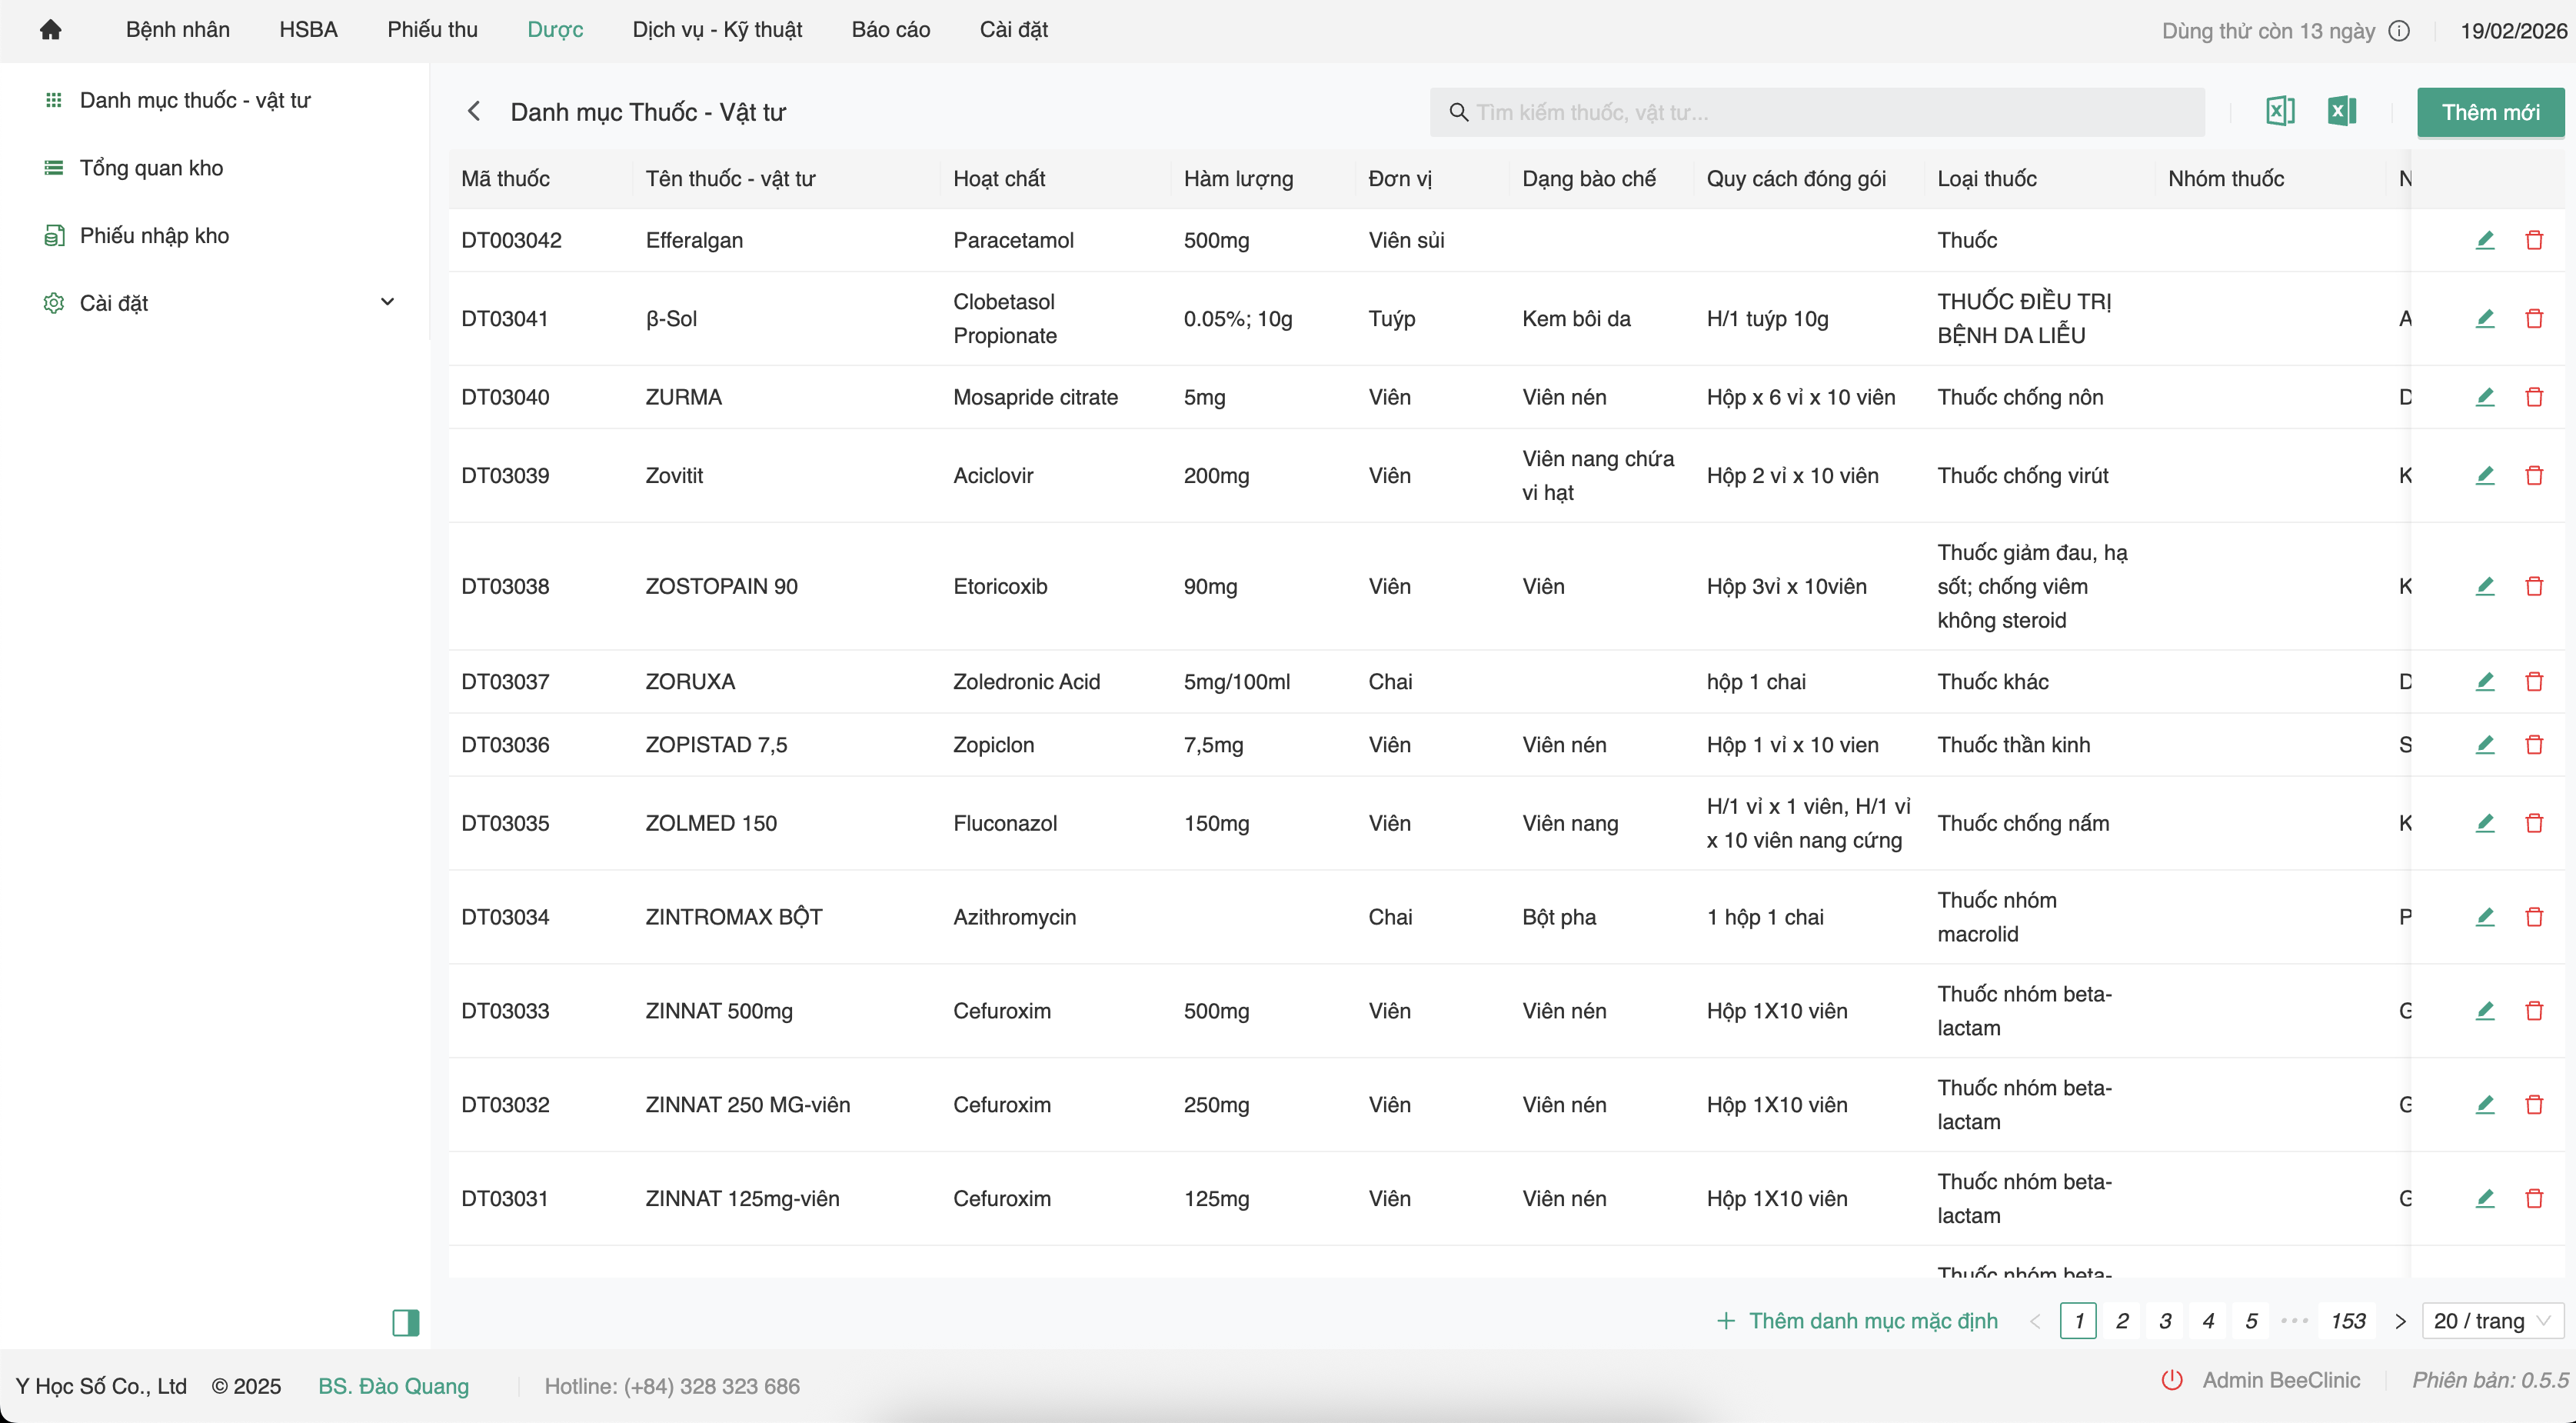Open the Phiếu thu menu
This screenshot has height=1423, width=2576.
pyautogui.click(x=432, y=30)
